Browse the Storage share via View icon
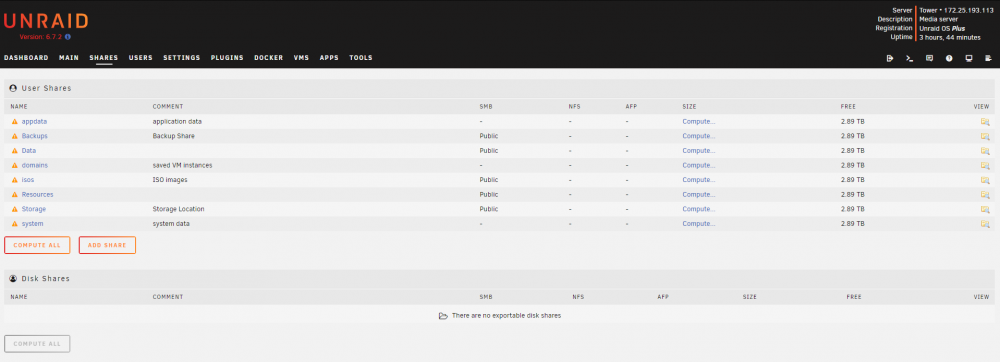 pyautogui.click(x=985, y=209)
